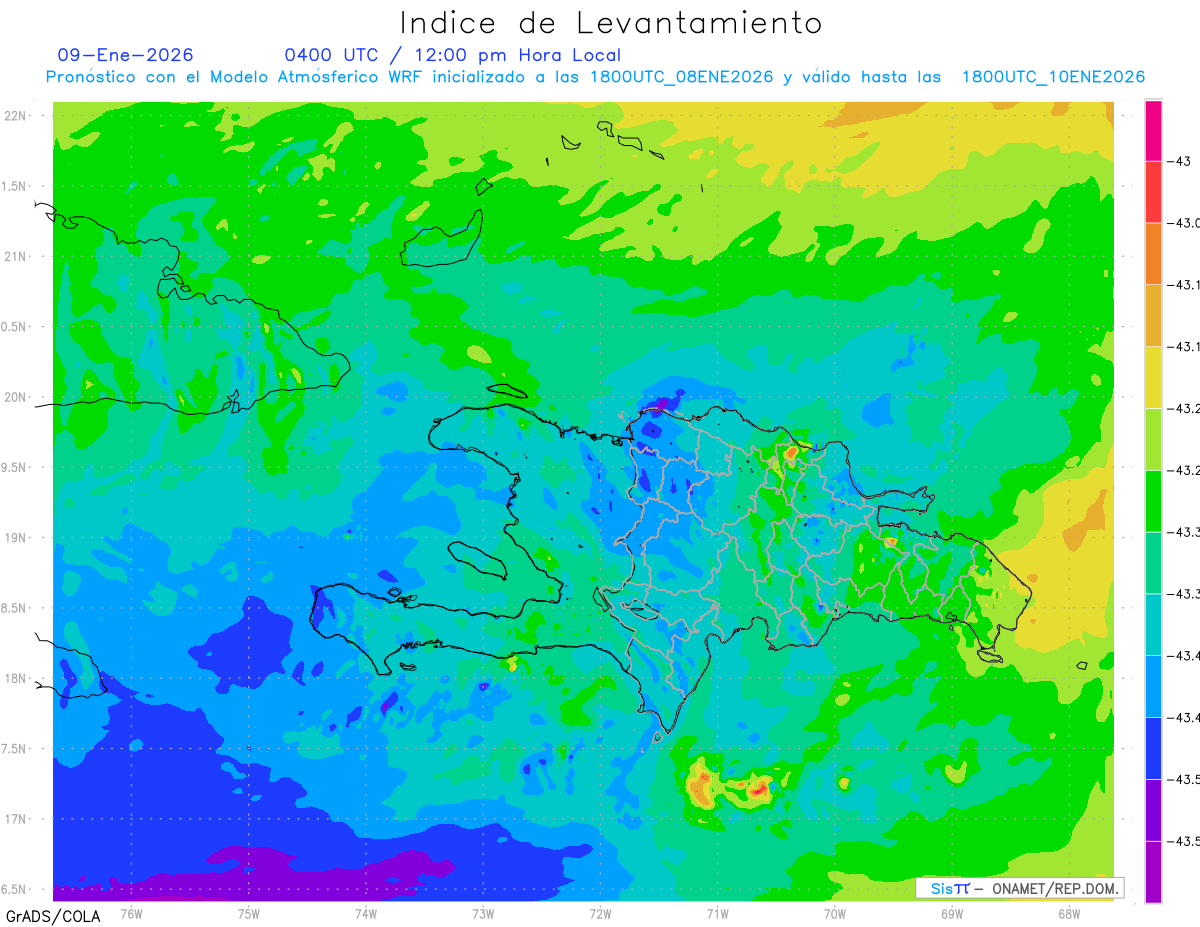Select the orange swatch in the color bar
Screen dimensions: 1200x927
coord(1153,254)
